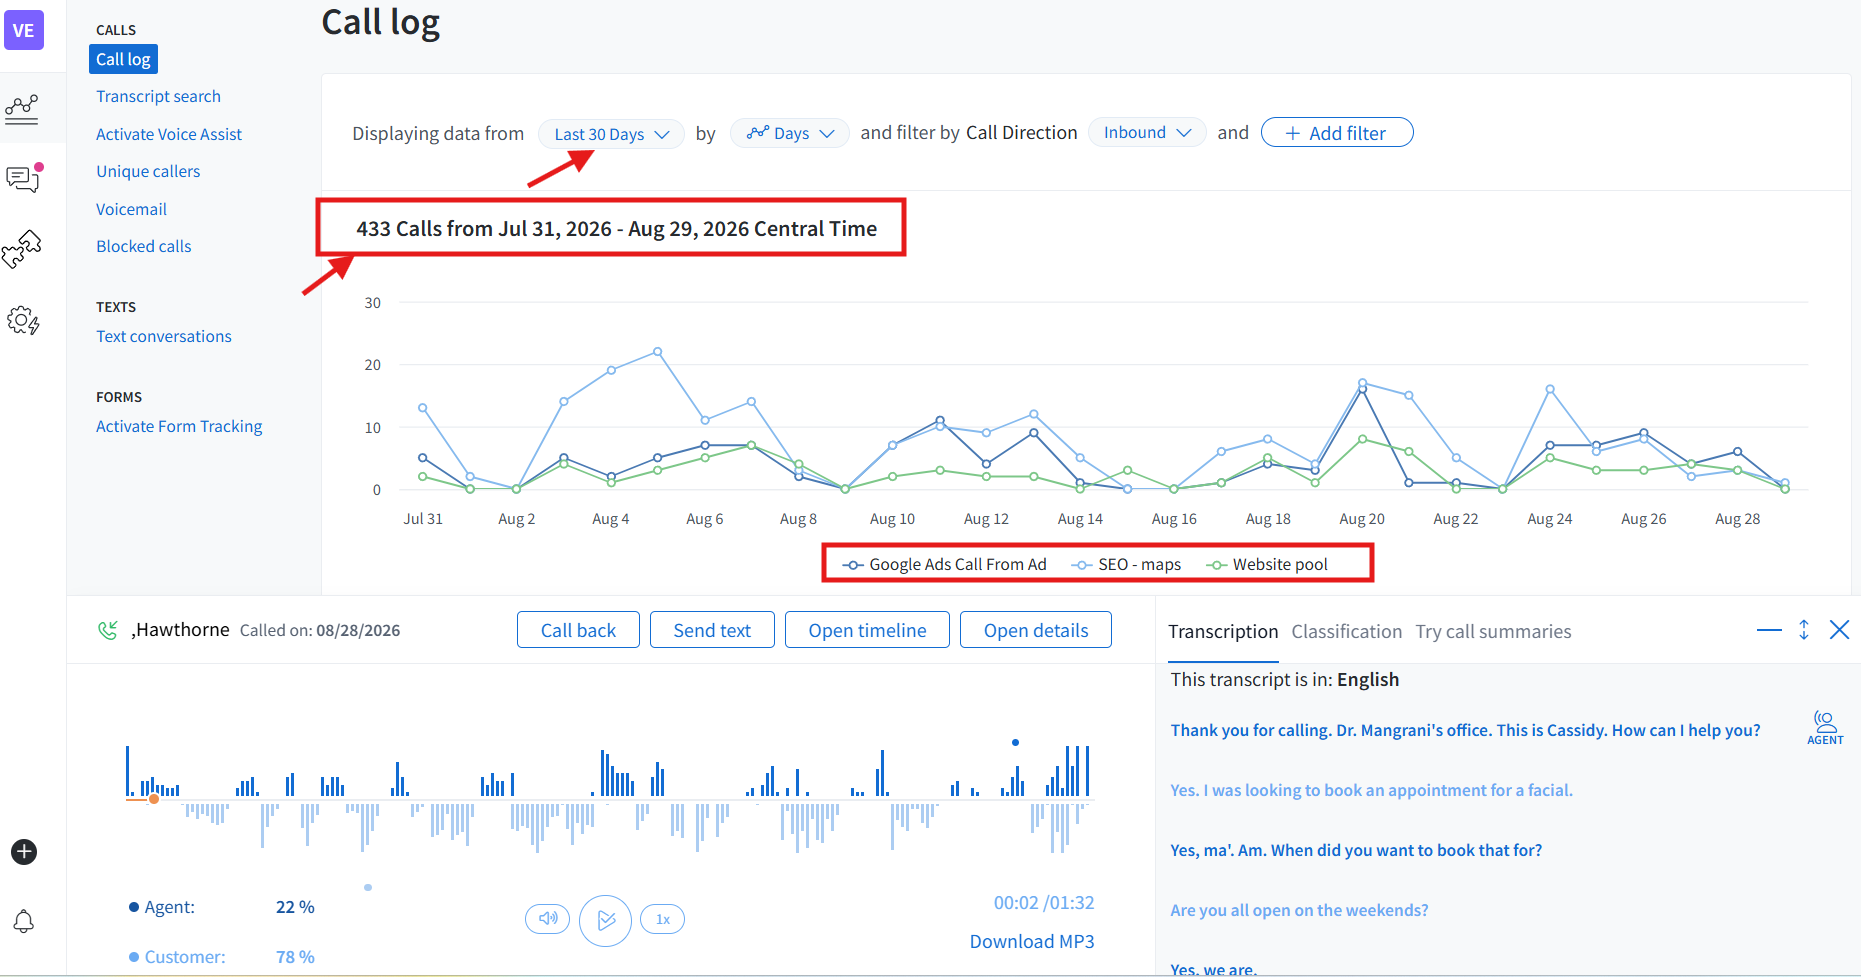Click the audio waveform to seek
Screen dimensions: 1861x977
point(608,798)
